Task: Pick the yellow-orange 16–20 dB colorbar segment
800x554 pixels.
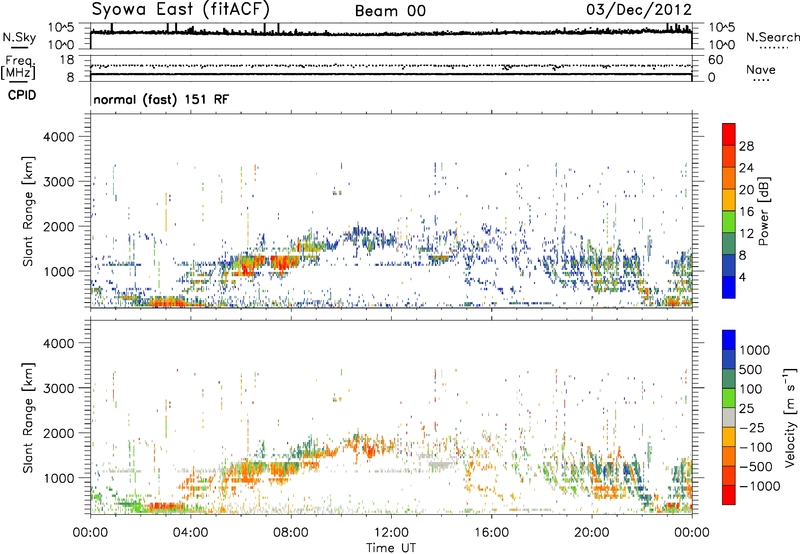Action: coord(729,200)
